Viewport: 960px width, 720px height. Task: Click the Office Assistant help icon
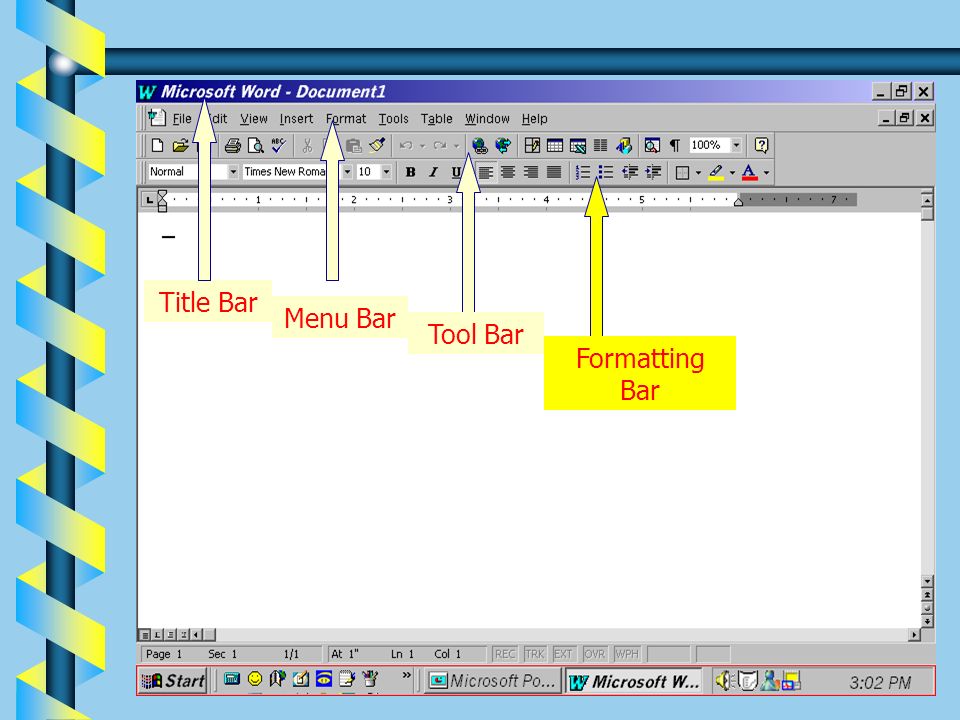pyautogui.click(x=761, y=145)
